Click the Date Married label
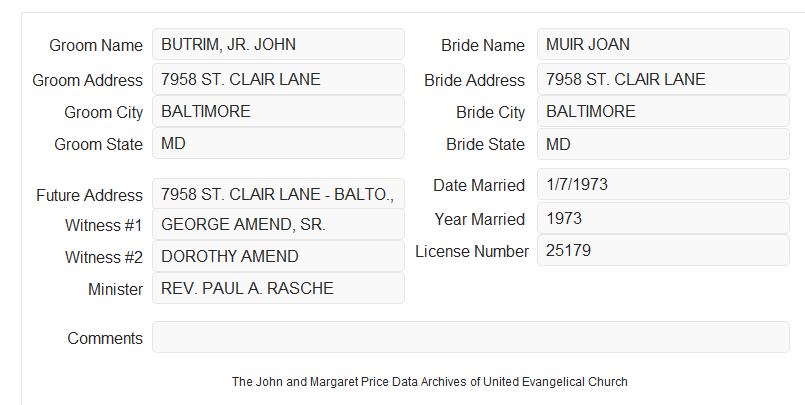This screenshot has height=405, width=805. (x=479, y=185)
